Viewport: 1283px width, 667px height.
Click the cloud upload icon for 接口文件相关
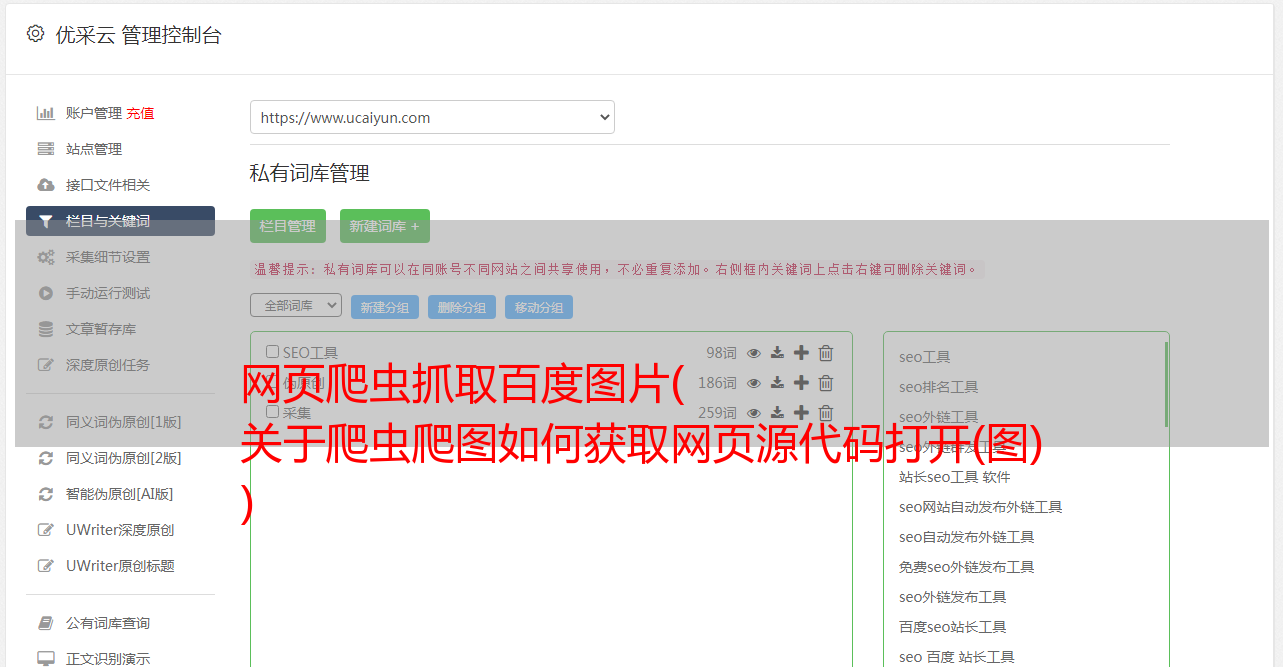45,185
